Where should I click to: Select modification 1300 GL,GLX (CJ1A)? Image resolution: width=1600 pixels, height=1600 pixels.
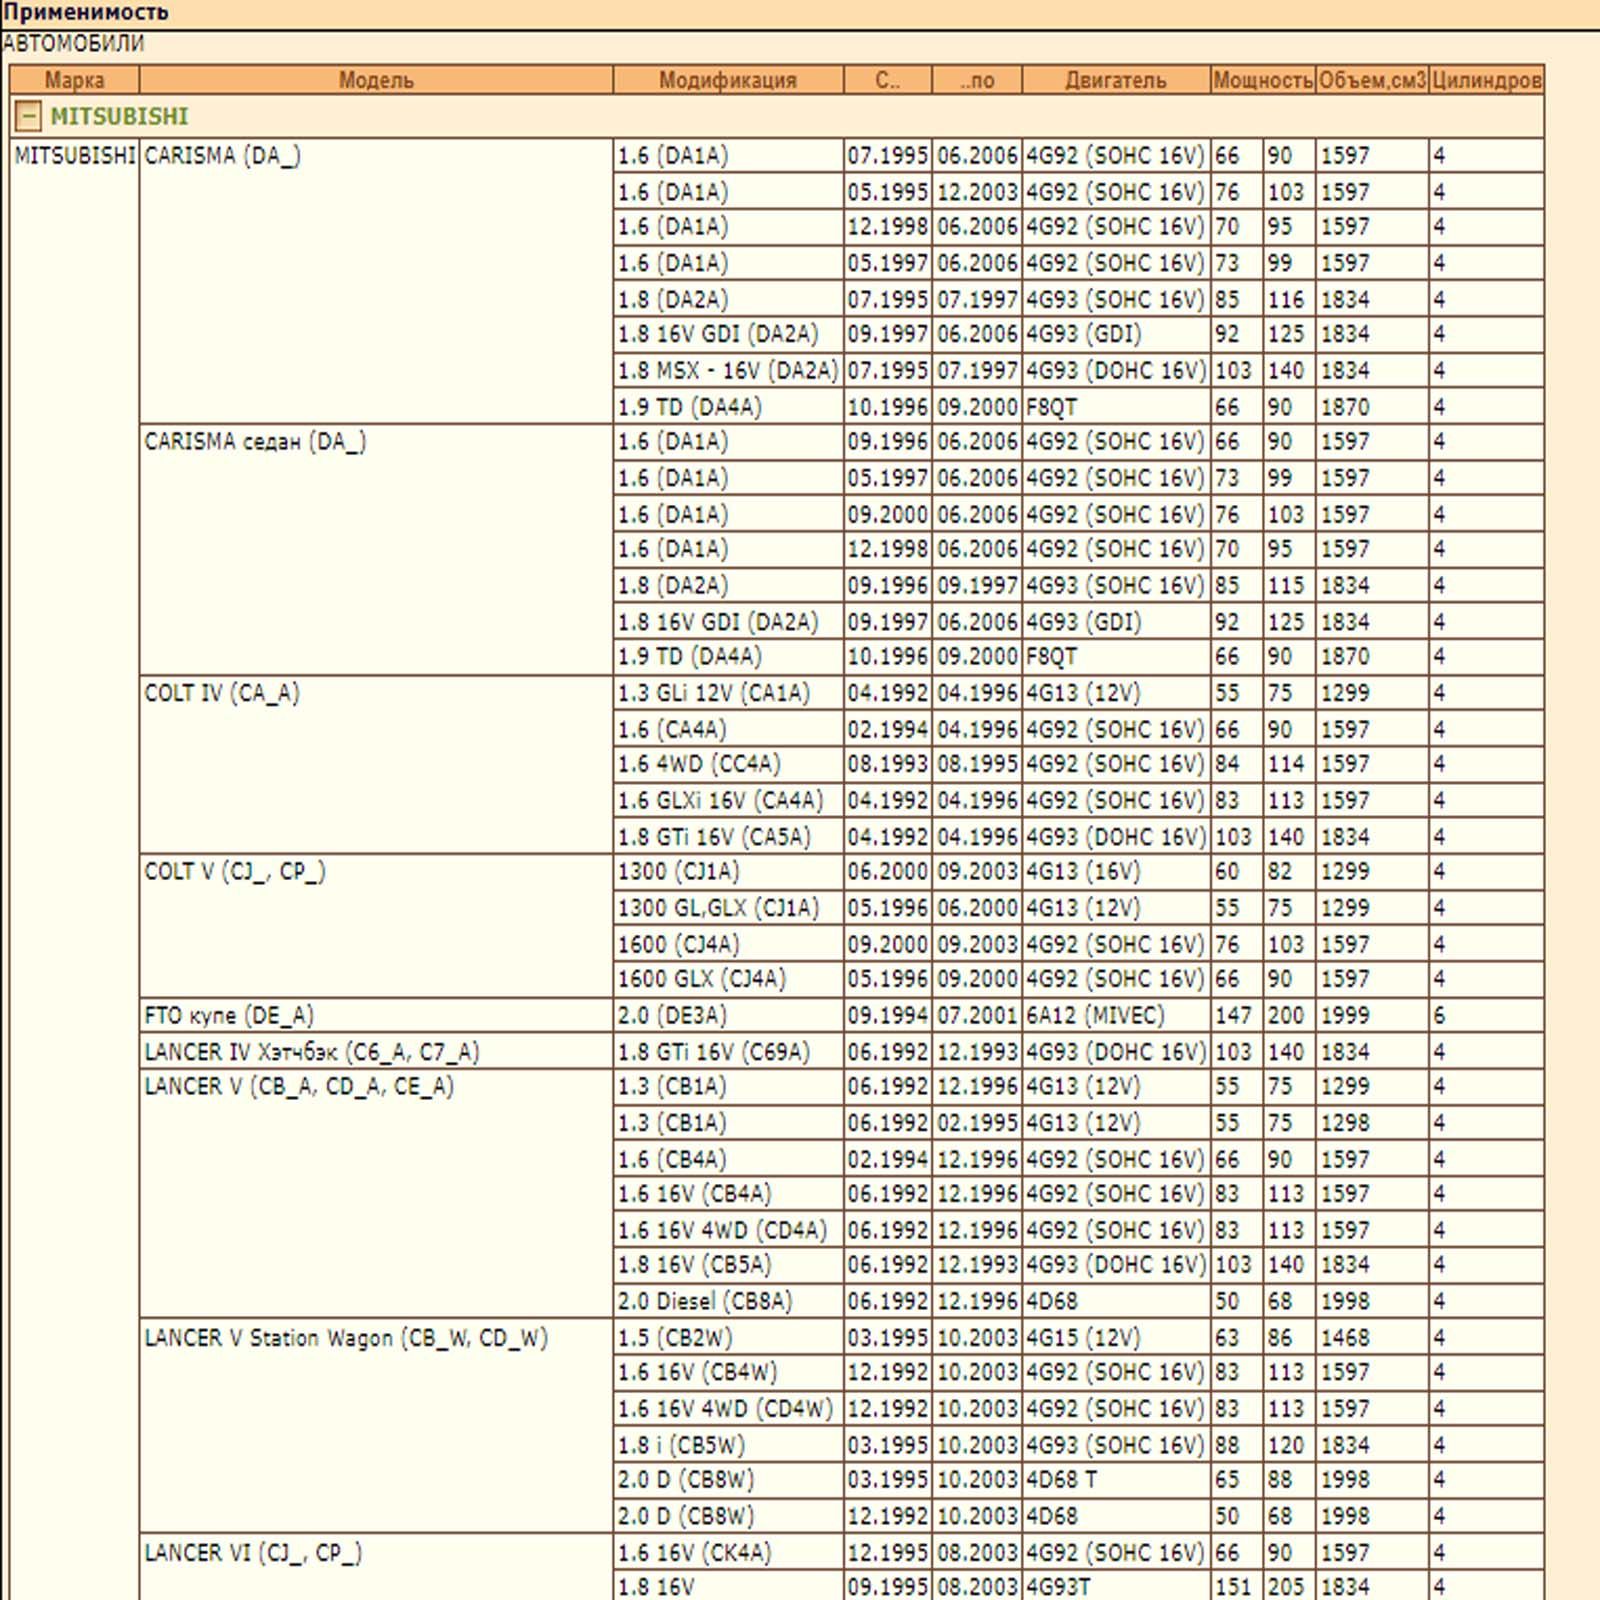pos(728,908)
